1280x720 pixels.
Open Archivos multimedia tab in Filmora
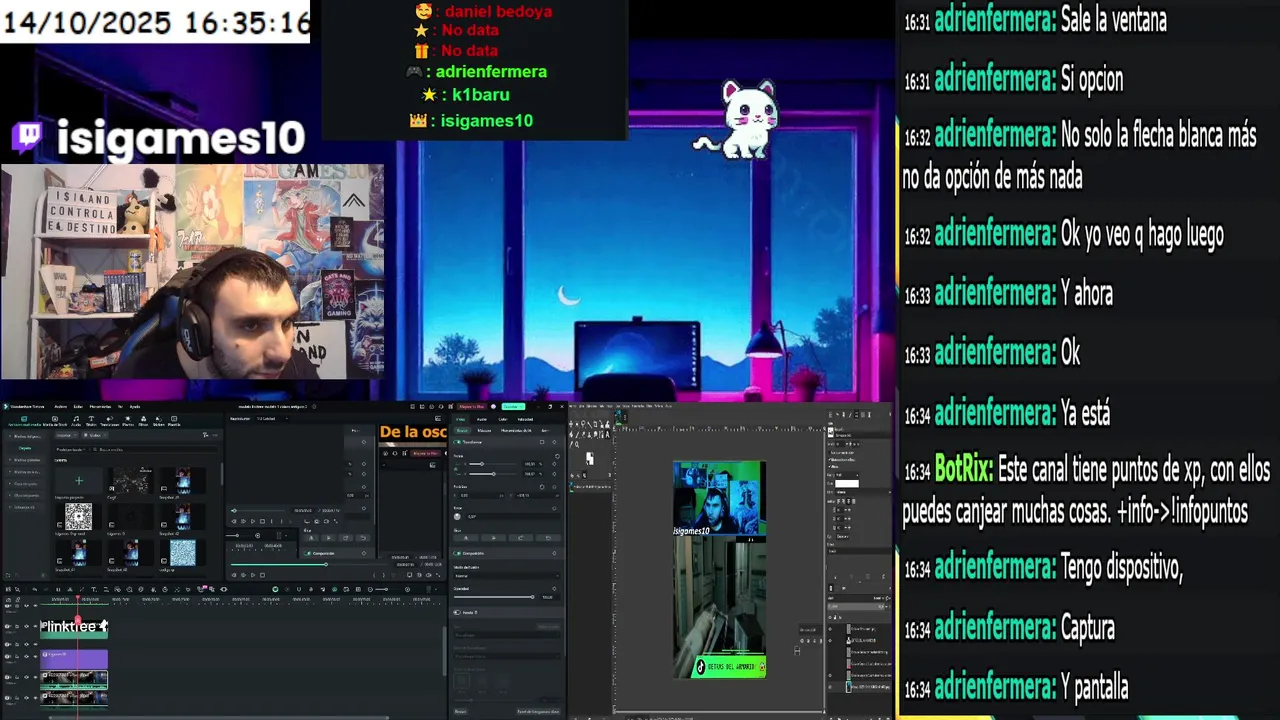pos(25,421)
